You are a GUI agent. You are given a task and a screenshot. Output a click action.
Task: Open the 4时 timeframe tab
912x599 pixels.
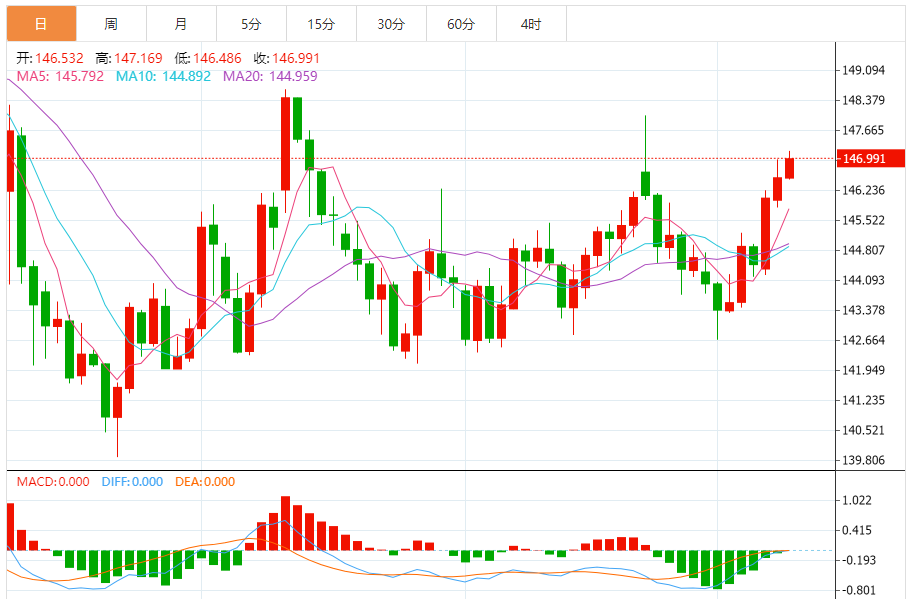(x=531, y=24)
